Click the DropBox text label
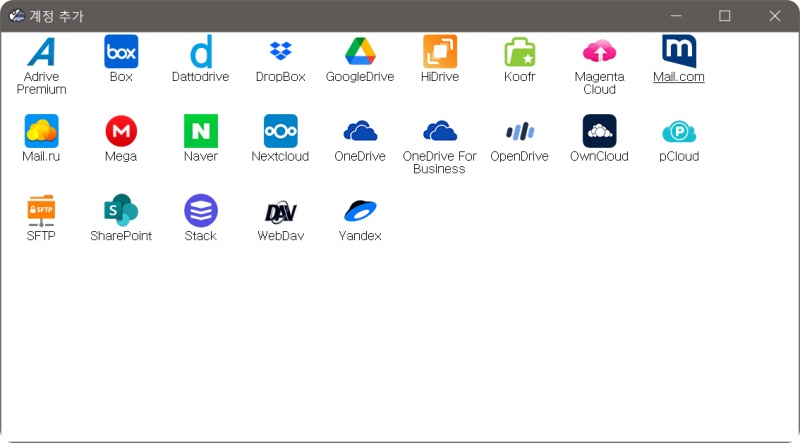 [281, 77]
